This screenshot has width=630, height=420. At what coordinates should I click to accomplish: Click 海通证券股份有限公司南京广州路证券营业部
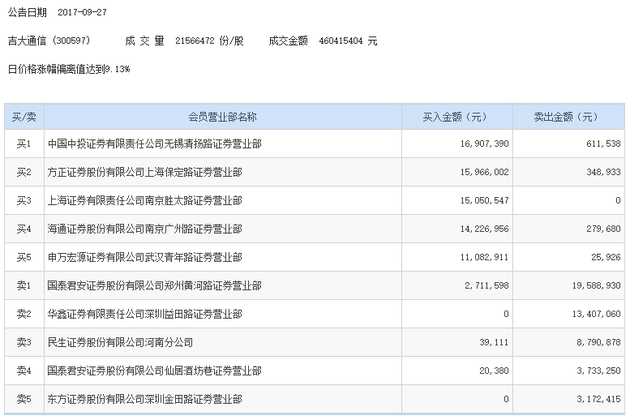[145, 229]
